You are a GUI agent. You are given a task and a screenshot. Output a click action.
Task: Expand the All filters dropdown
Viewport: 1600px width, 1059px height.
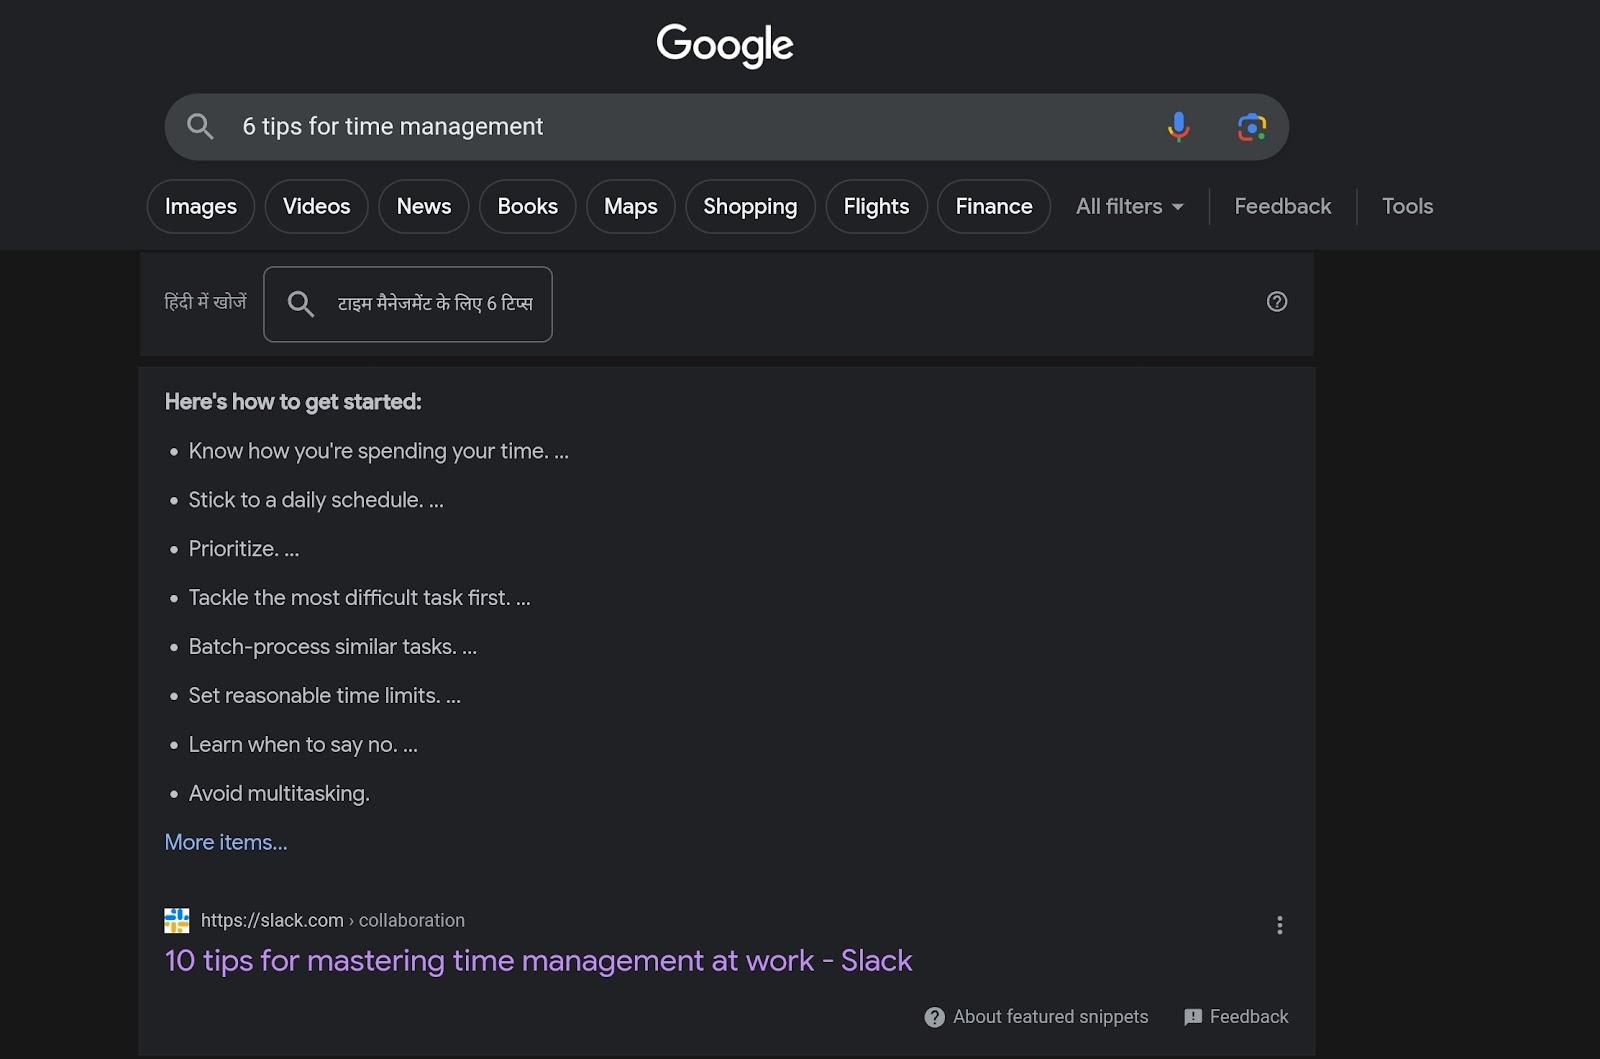[x=1130, y=206]
